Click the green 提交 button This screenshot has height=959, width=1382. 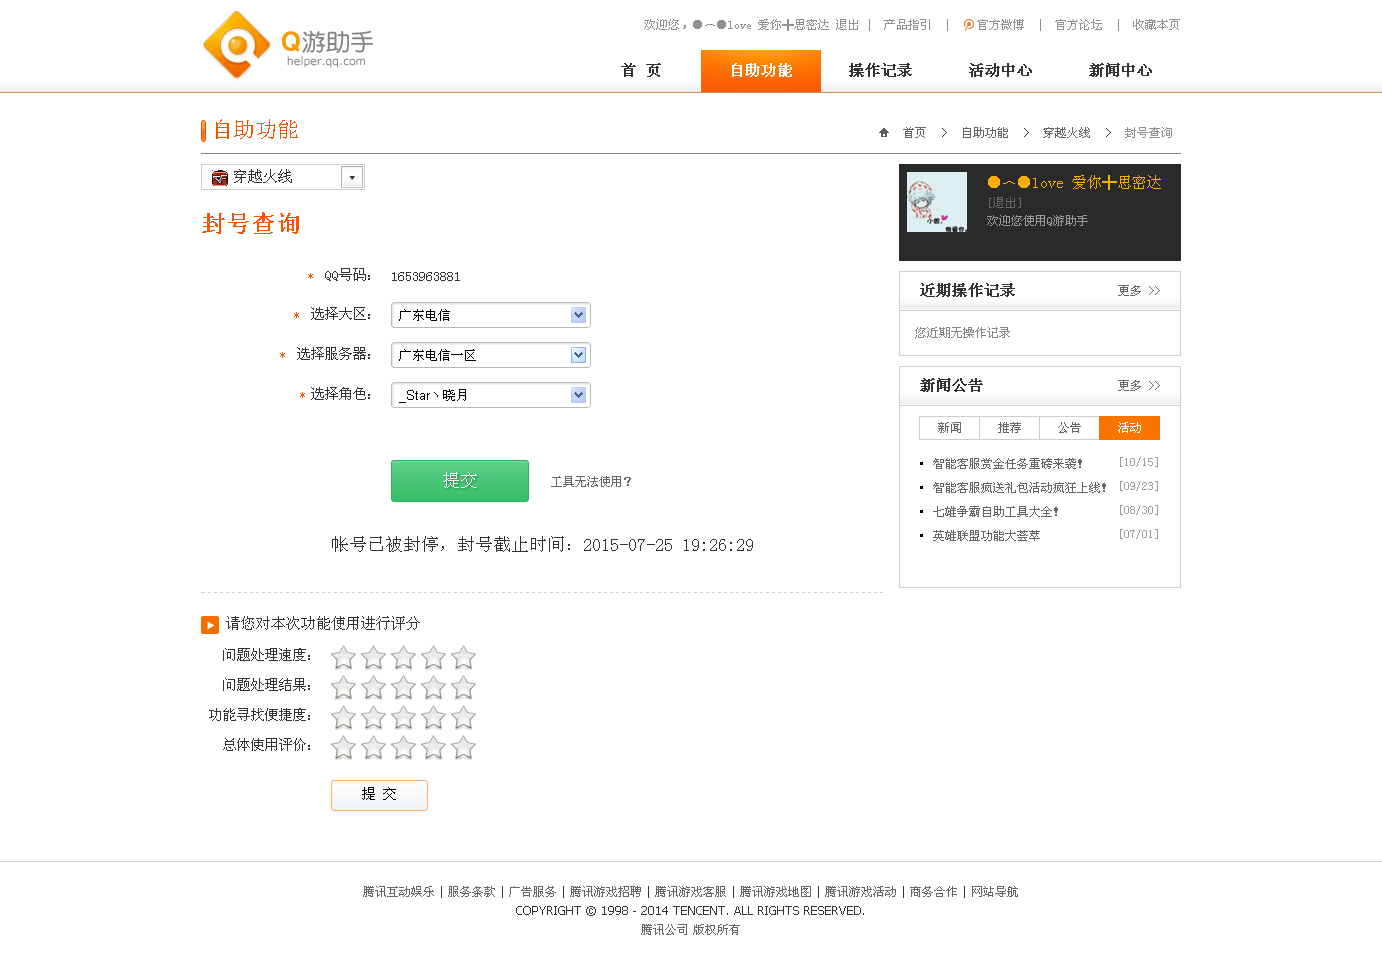click(460, 481)
